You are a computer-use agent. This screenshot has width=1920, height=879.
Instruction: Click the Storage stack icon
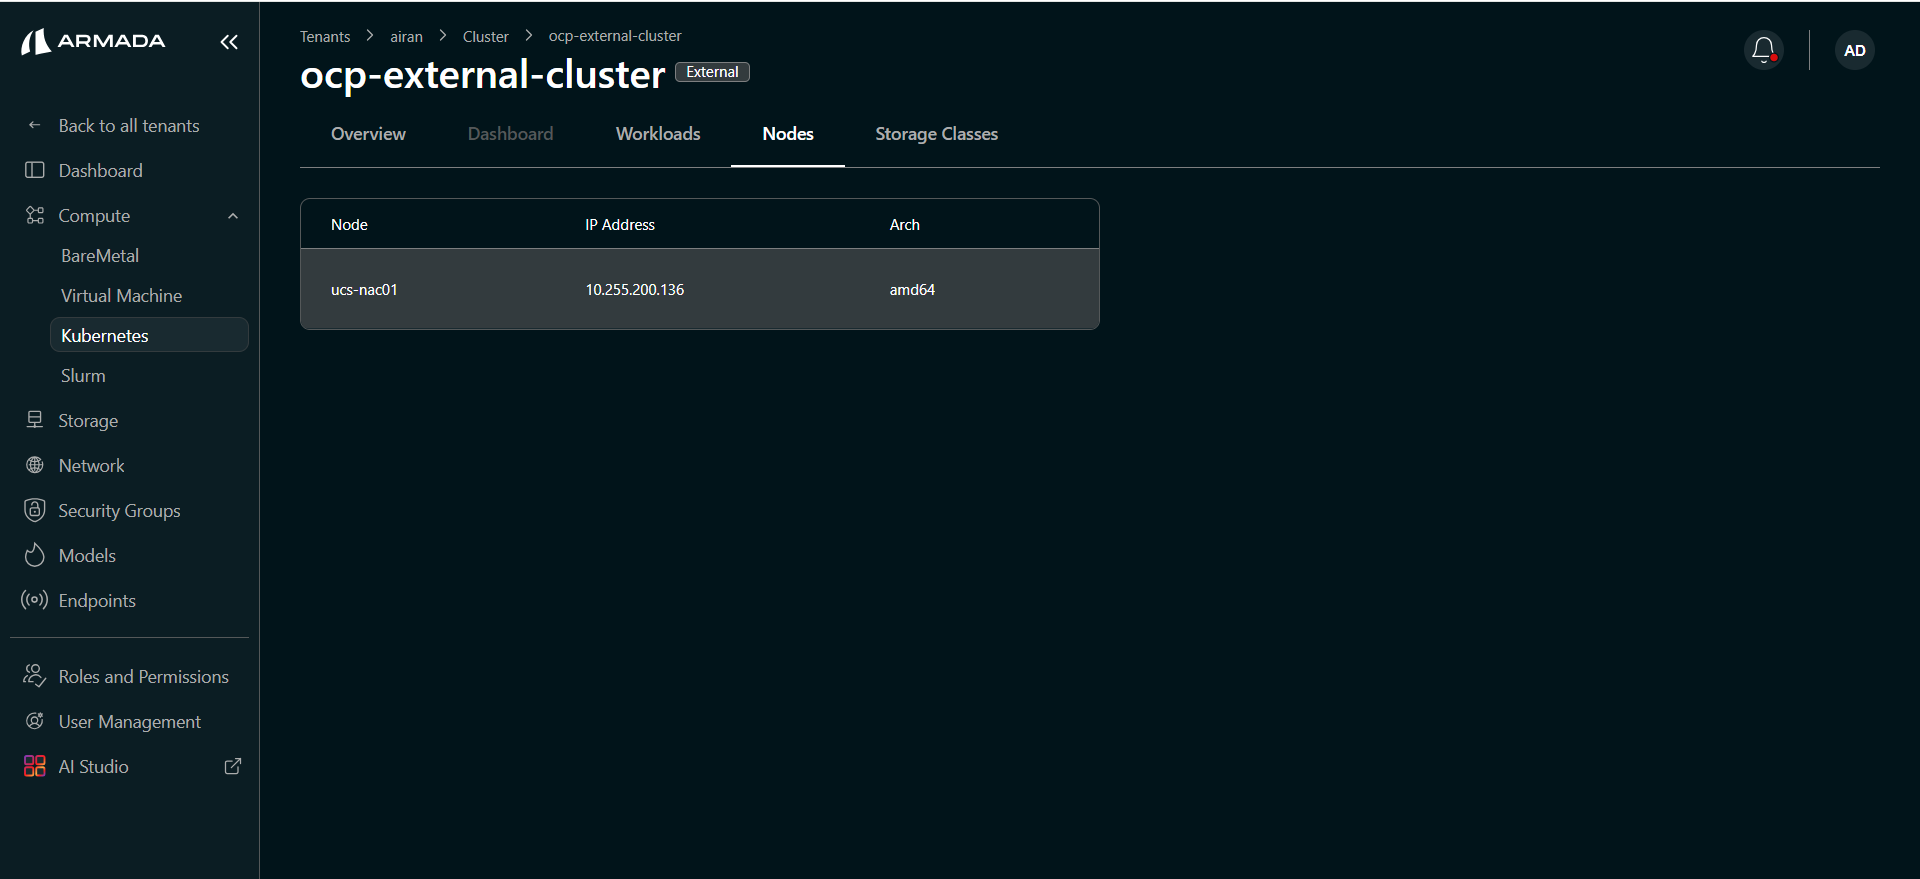click(35, 420)
